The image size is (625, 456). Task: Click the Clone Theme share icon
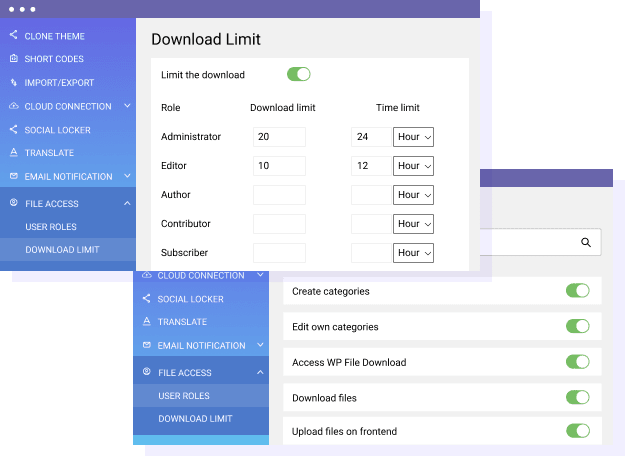13,36
